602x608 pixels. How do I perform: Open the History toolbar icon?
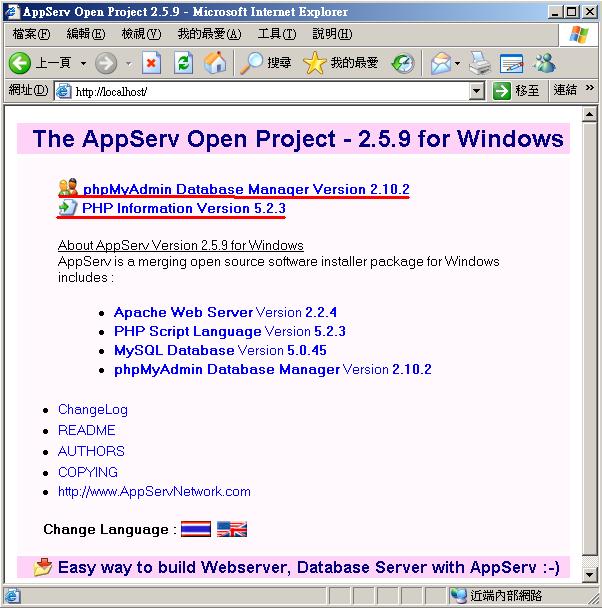[x=403, y=63]
